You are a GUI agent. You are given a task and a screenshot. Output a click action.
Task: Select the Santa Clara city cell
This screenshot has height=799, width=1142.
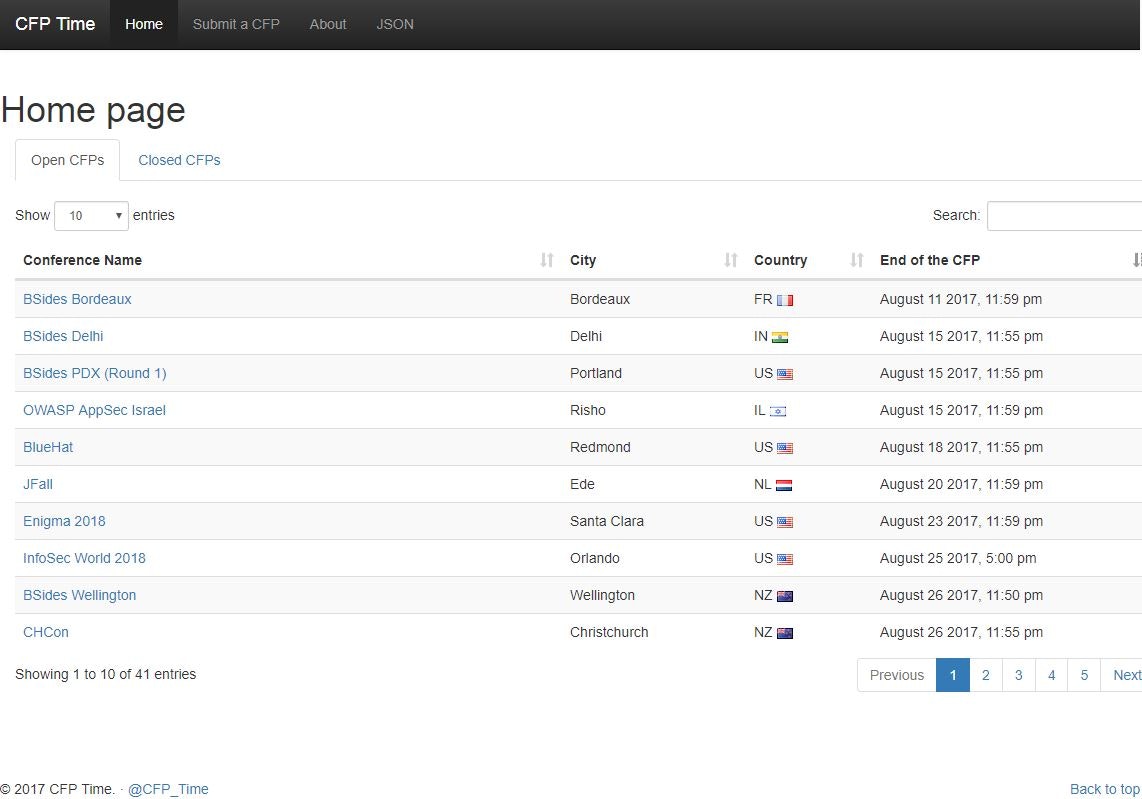(607, 521)
